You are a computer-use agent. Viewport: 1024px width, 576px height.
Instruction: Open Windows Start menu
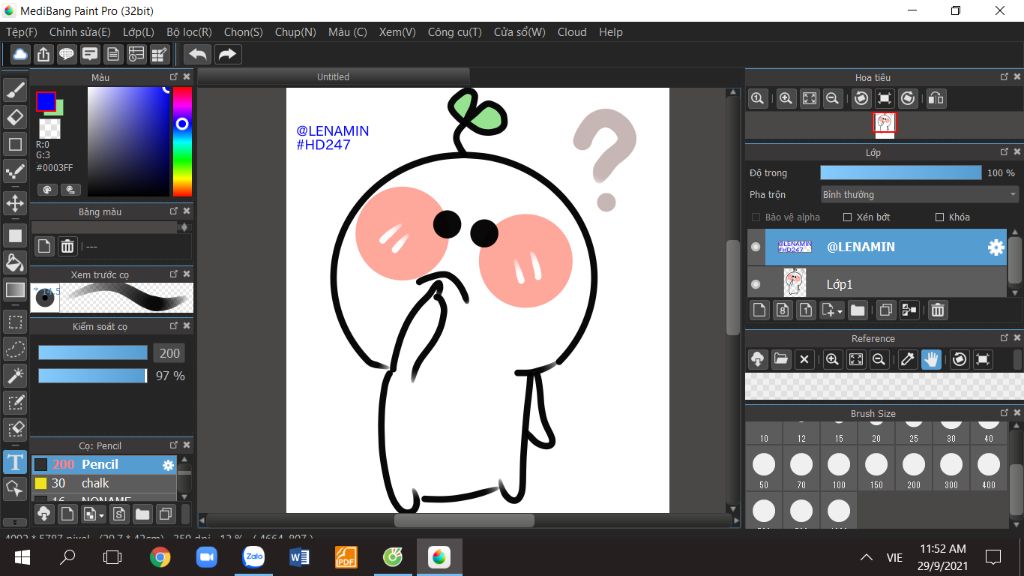[22, 557]
